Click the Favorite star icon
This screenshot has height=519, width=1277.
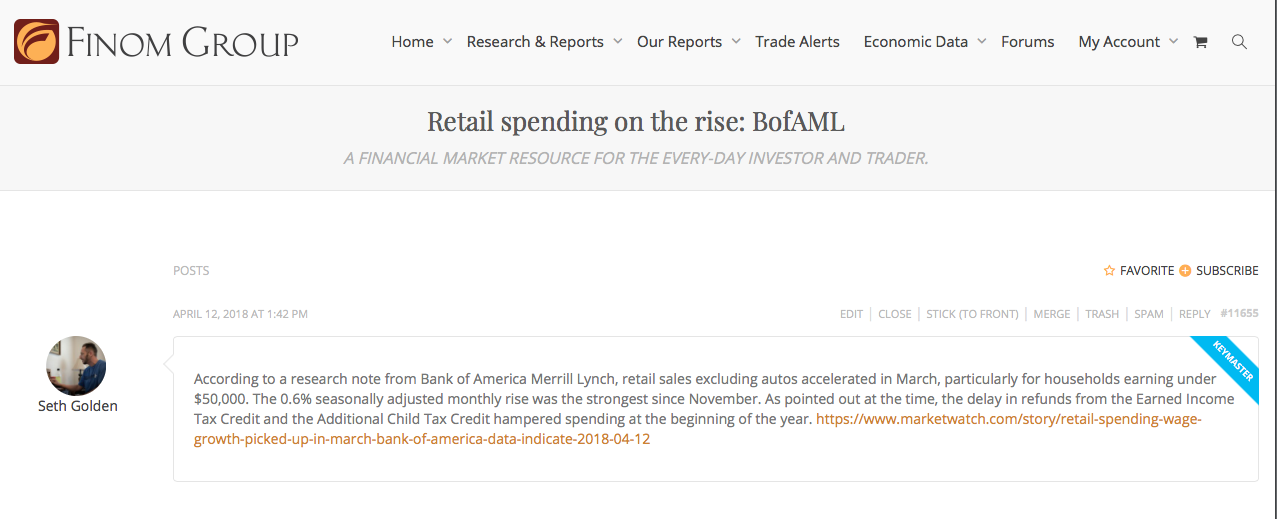click(x=1109, y=271)
